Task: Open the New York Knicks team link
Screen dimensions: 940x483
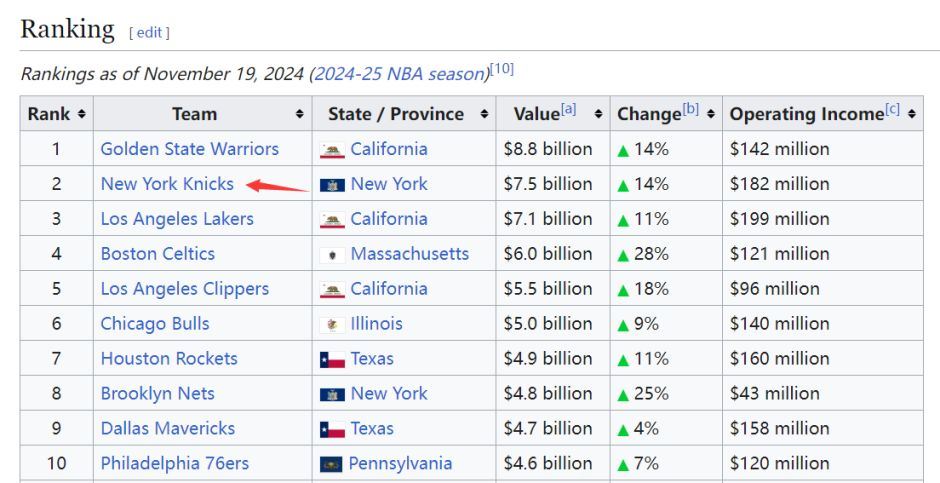Action: click(167, 184)
